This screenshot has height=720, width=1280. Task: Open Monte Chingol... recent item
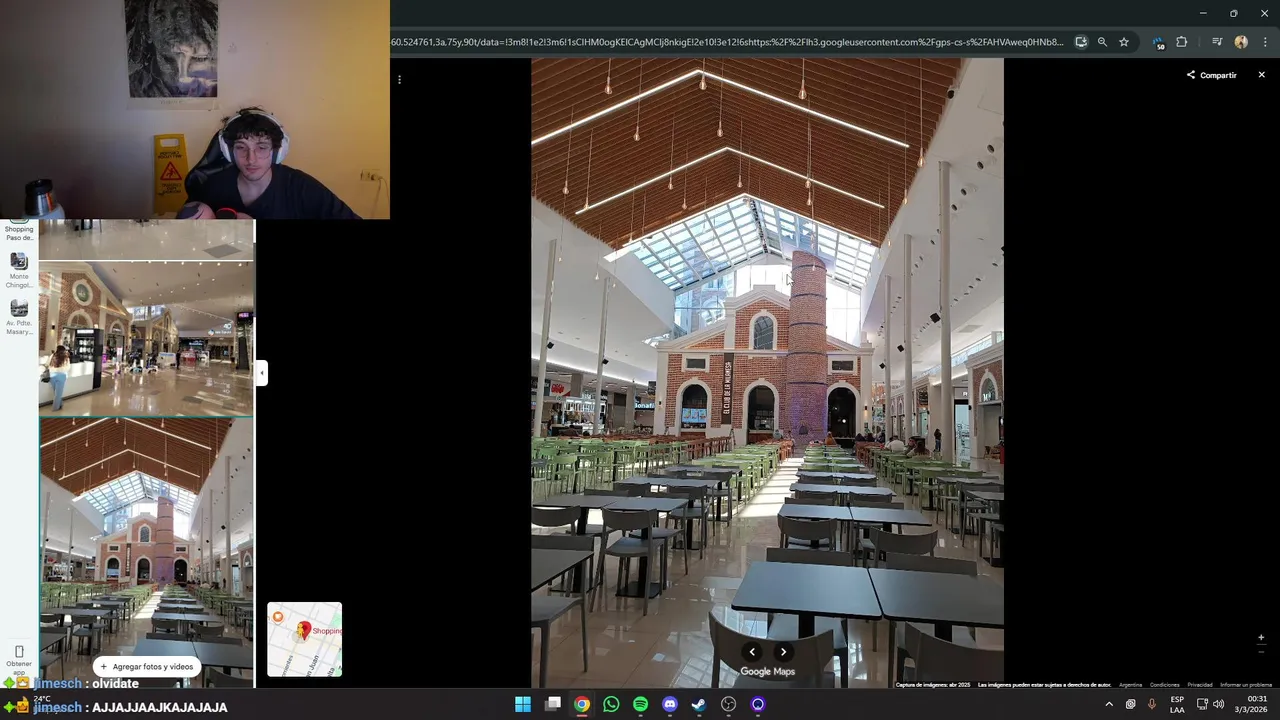(x=19, y=268)
